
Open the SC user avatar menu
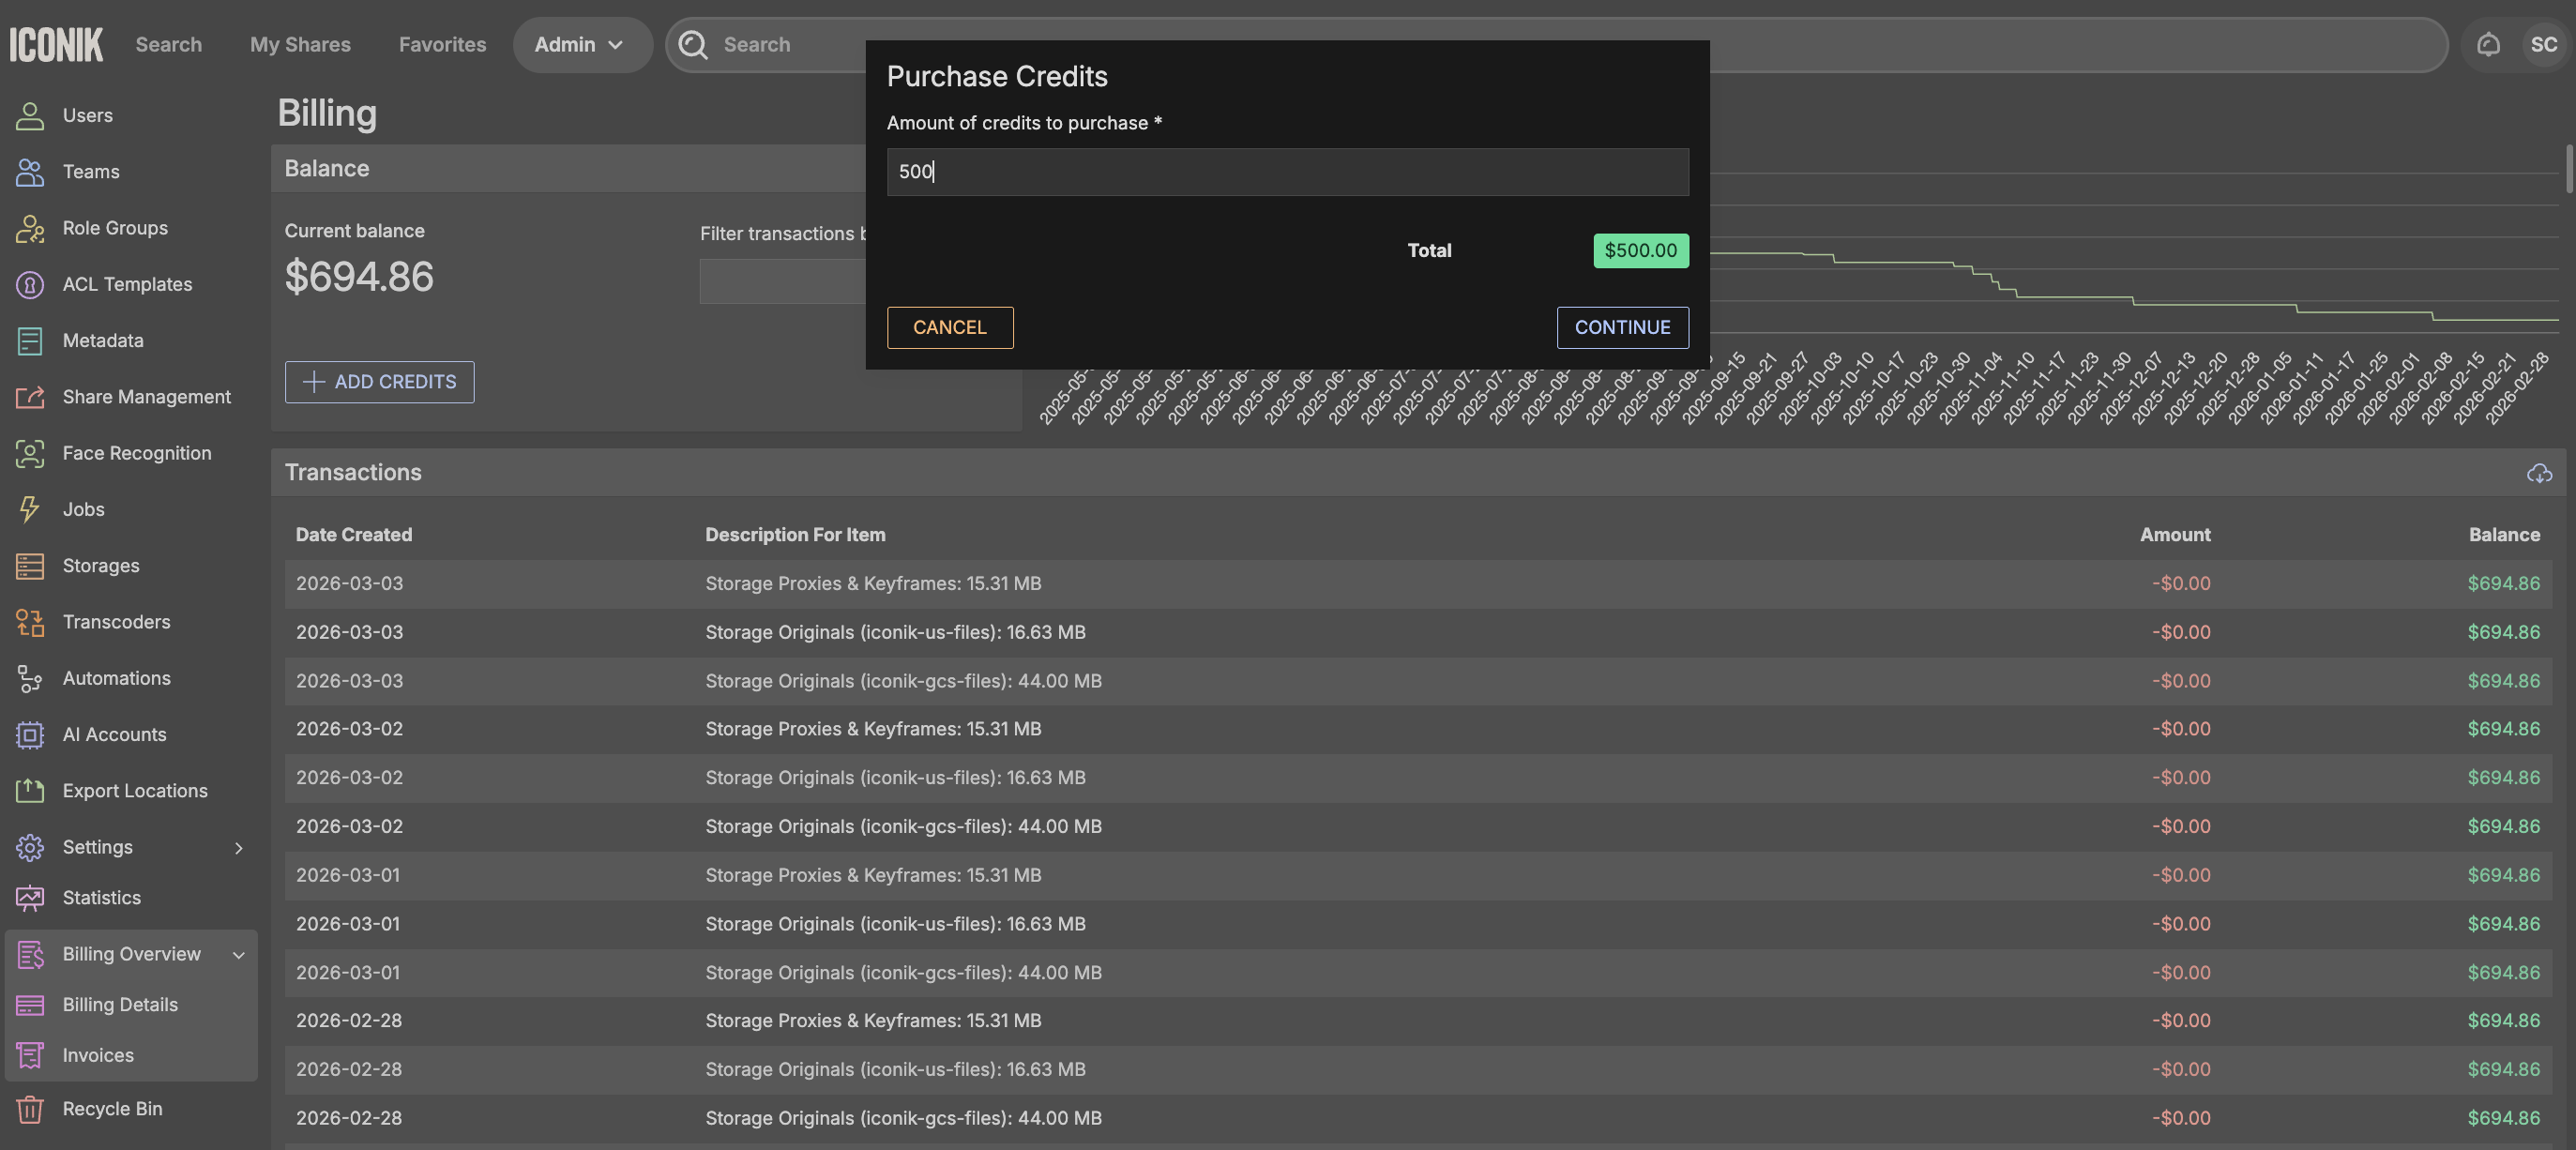(x=2543, y=45)
